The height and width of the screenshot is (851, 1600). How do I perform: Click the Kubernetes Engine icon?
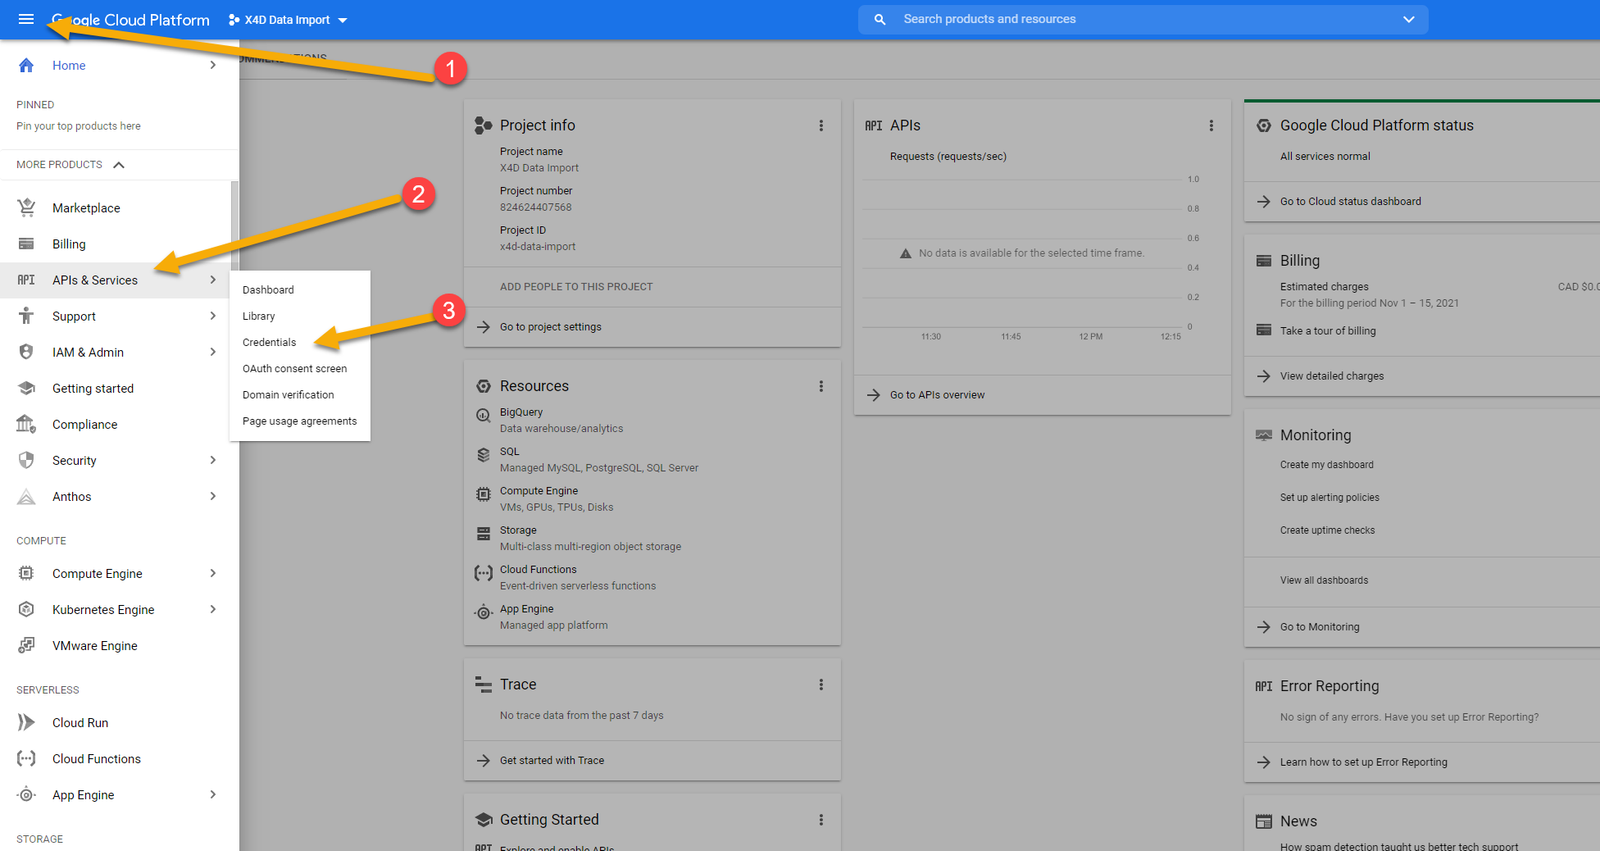coord(27,610)
